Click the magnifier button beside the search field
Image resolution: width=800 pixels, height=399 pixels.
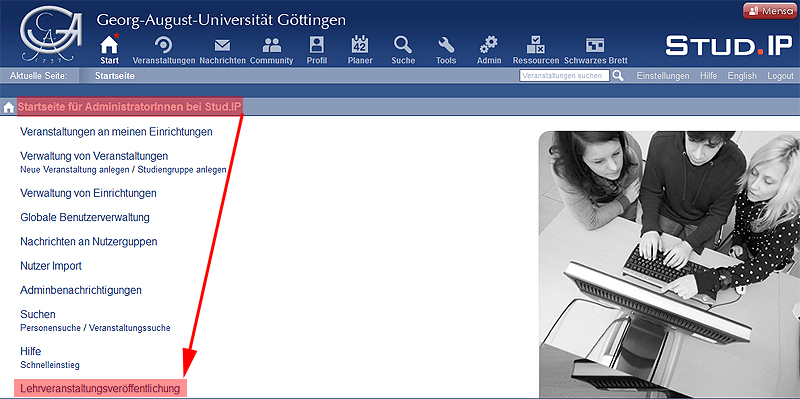point(618,76)
